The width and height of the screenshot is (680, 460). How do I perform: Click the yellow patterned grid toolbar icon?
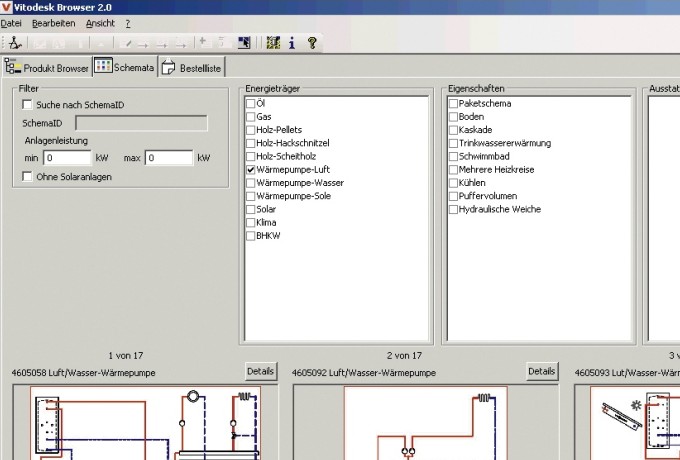[273, 42]
